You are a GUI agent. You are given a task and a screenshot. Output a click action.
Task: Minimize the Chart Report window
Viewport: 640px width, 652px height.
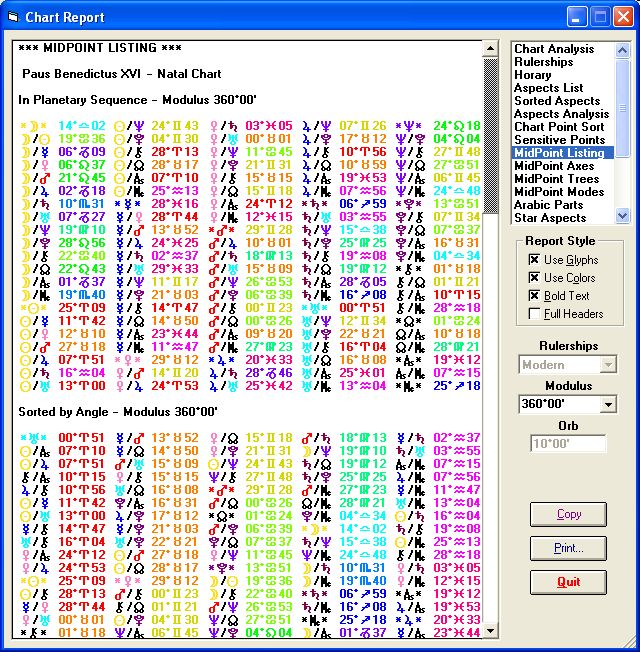coord(577,16)
